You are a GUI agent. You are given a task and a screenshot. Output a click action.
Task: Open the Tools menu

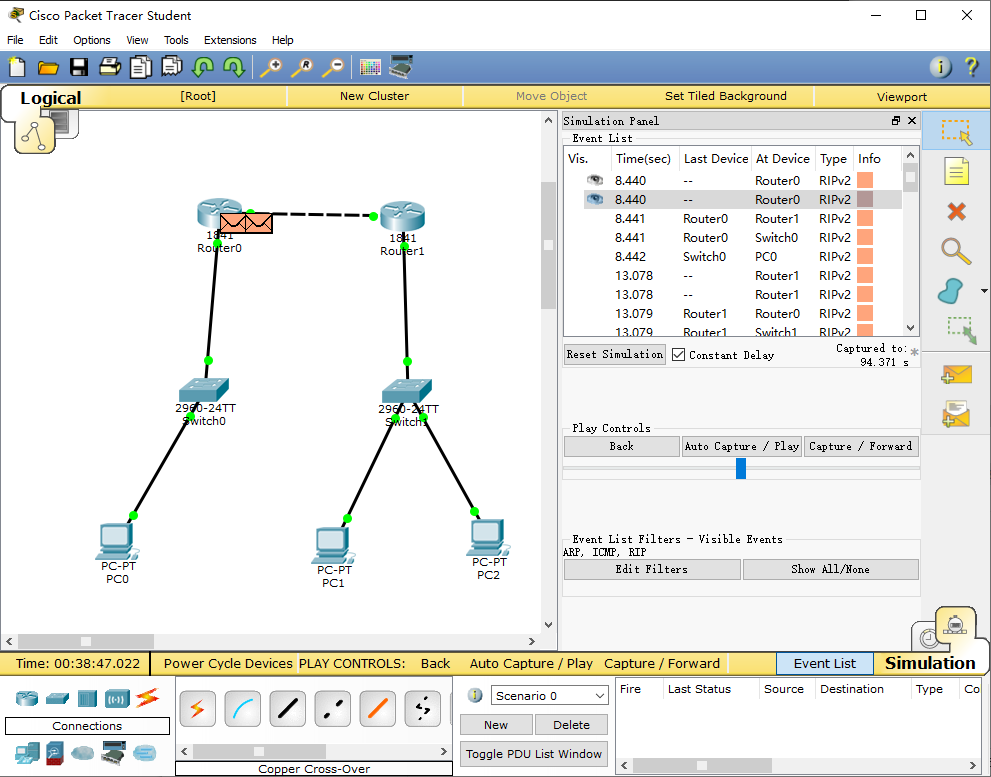point(176,40)
